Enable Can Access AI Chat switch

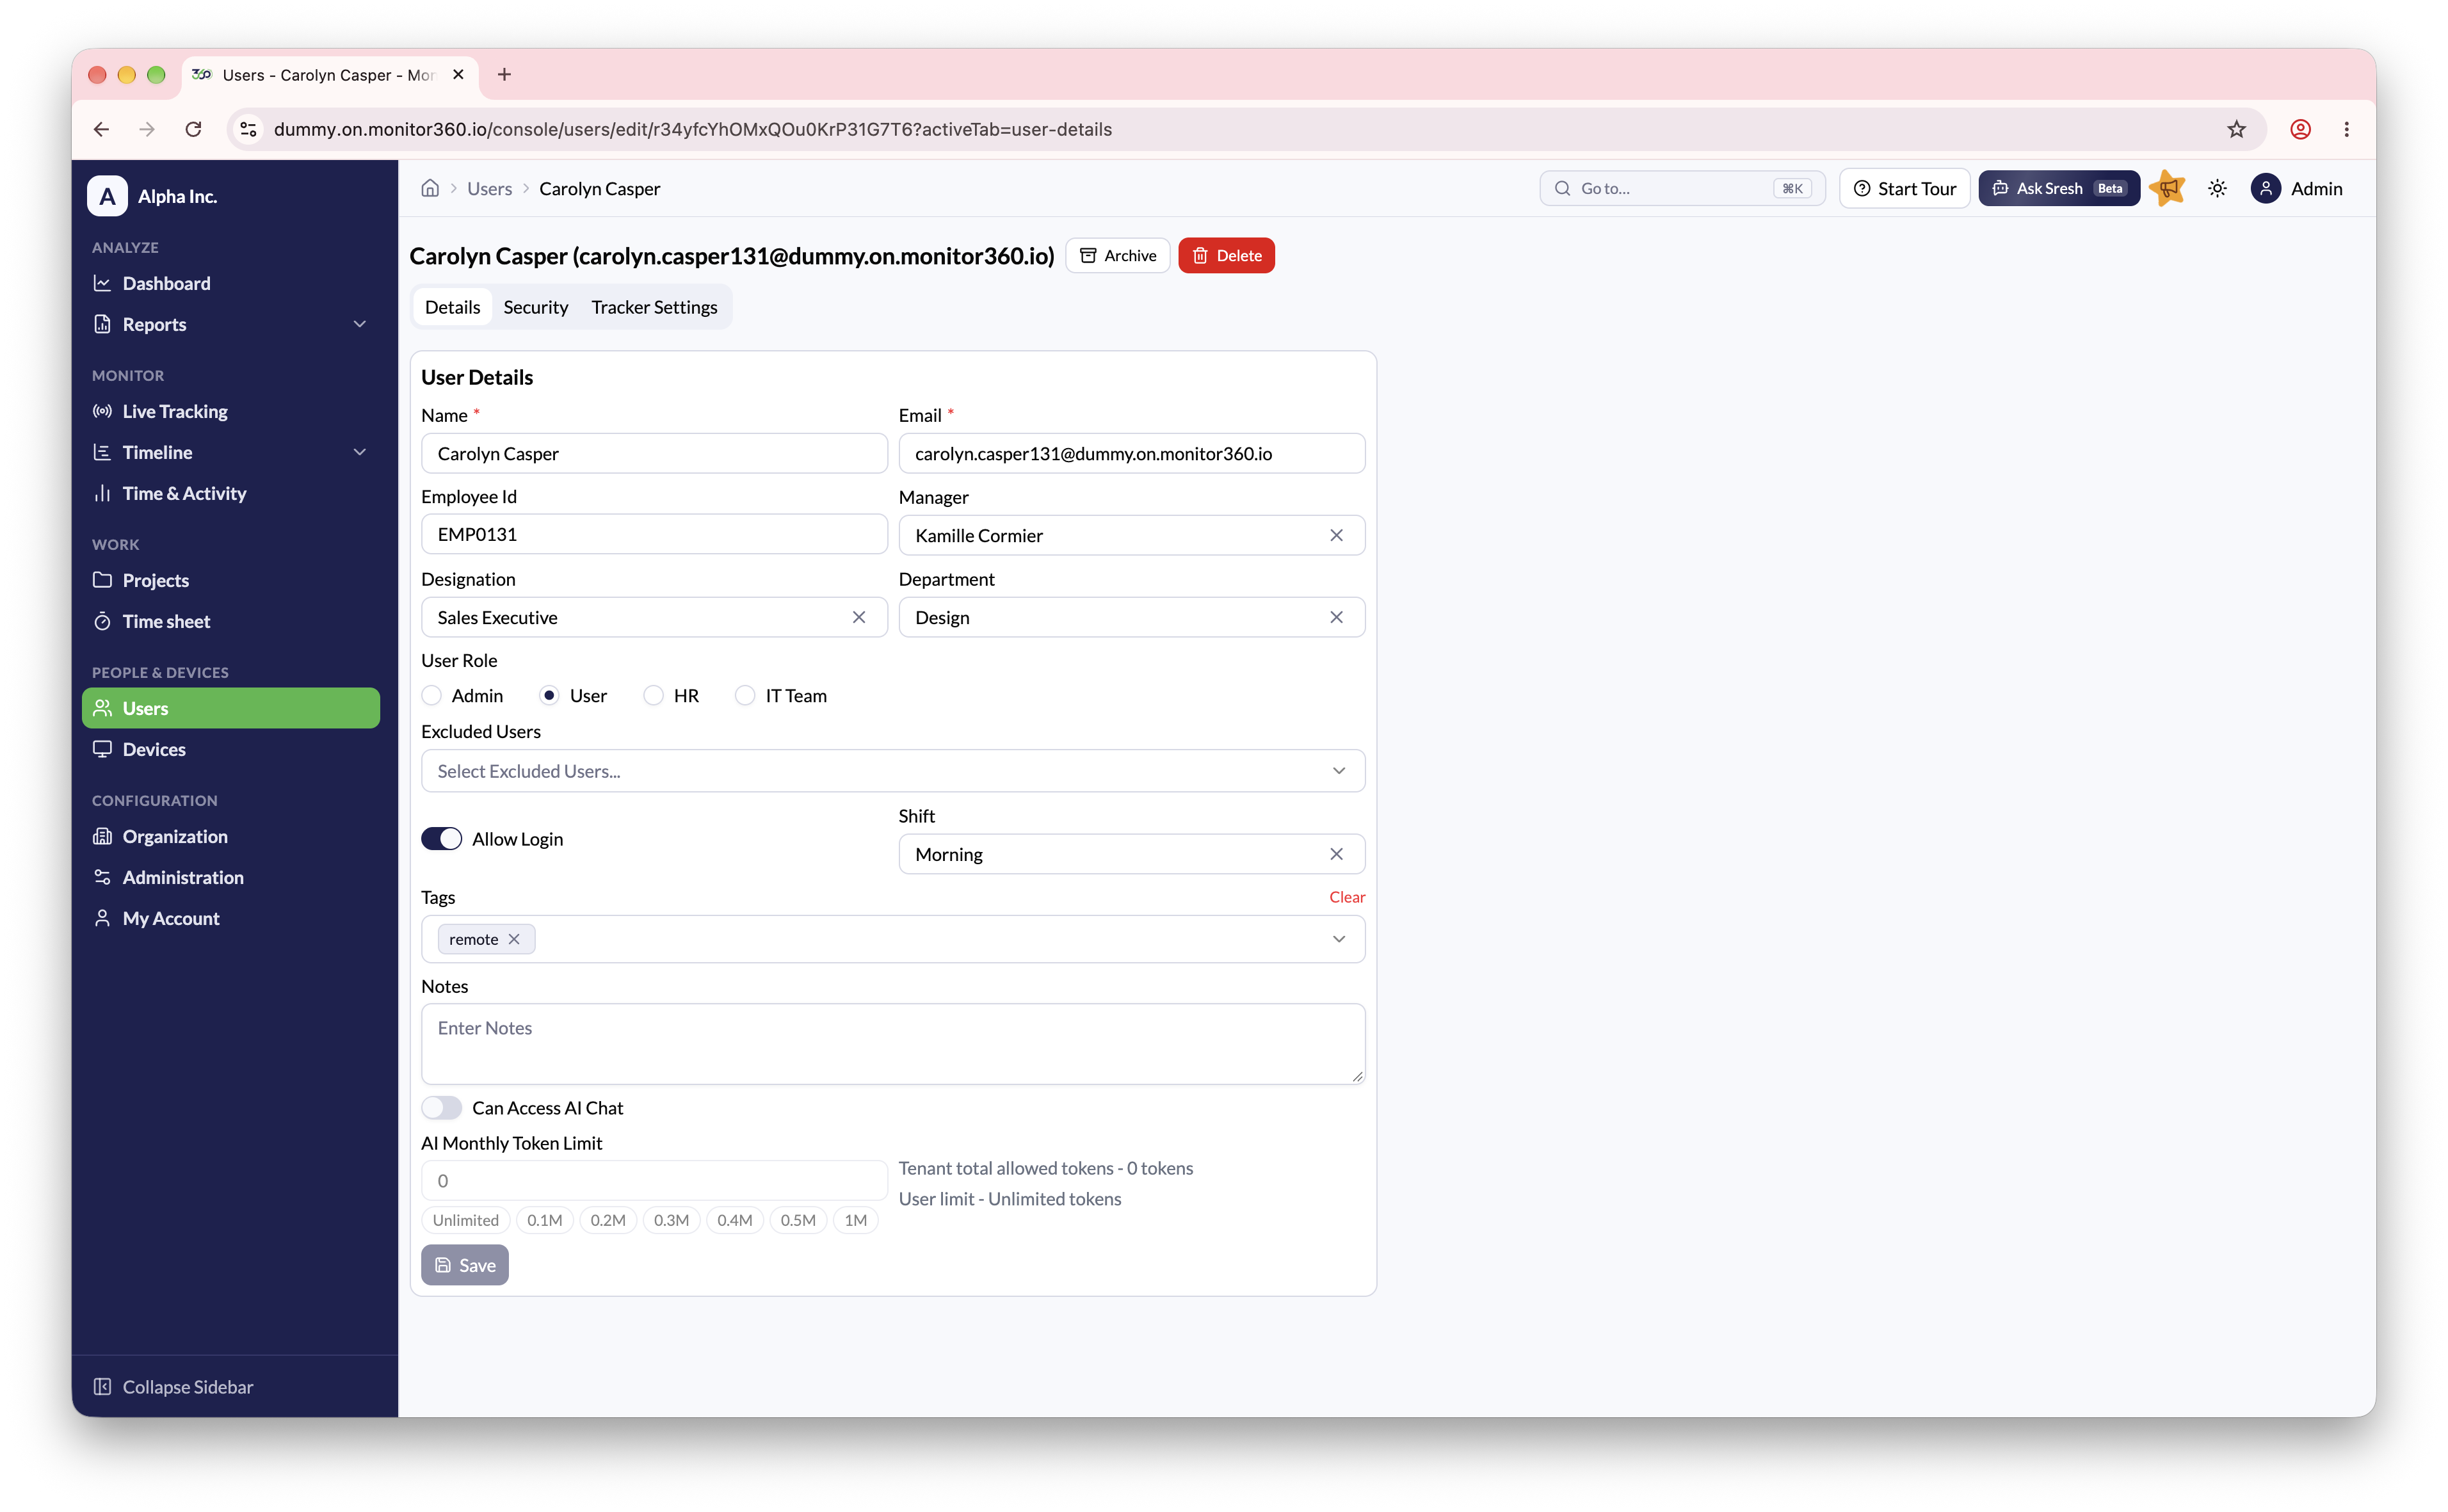click(x=441, y=1107)
